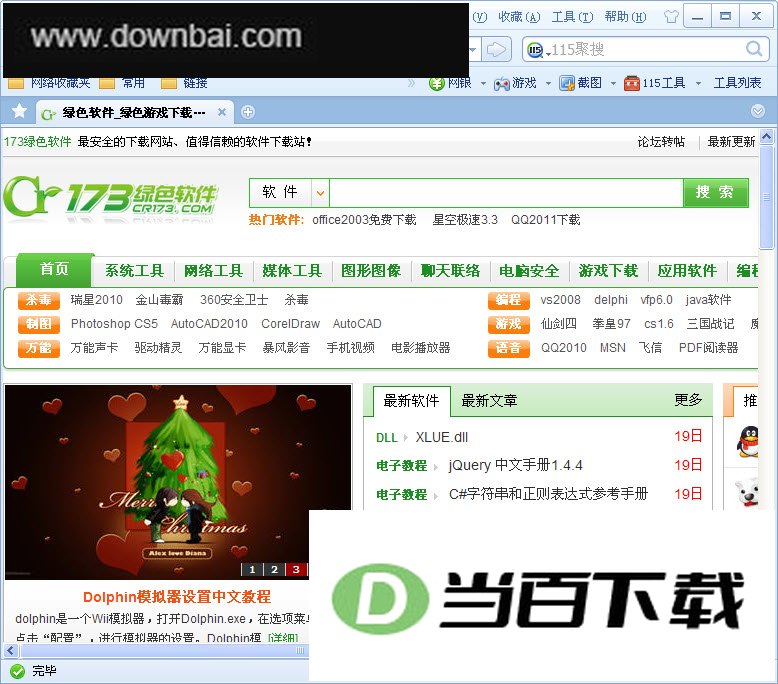This screenshot has height=684, width=778.
Task: Open the 媒体工具 navigation item
Action: pyautogui.click(x=292, y=271)
